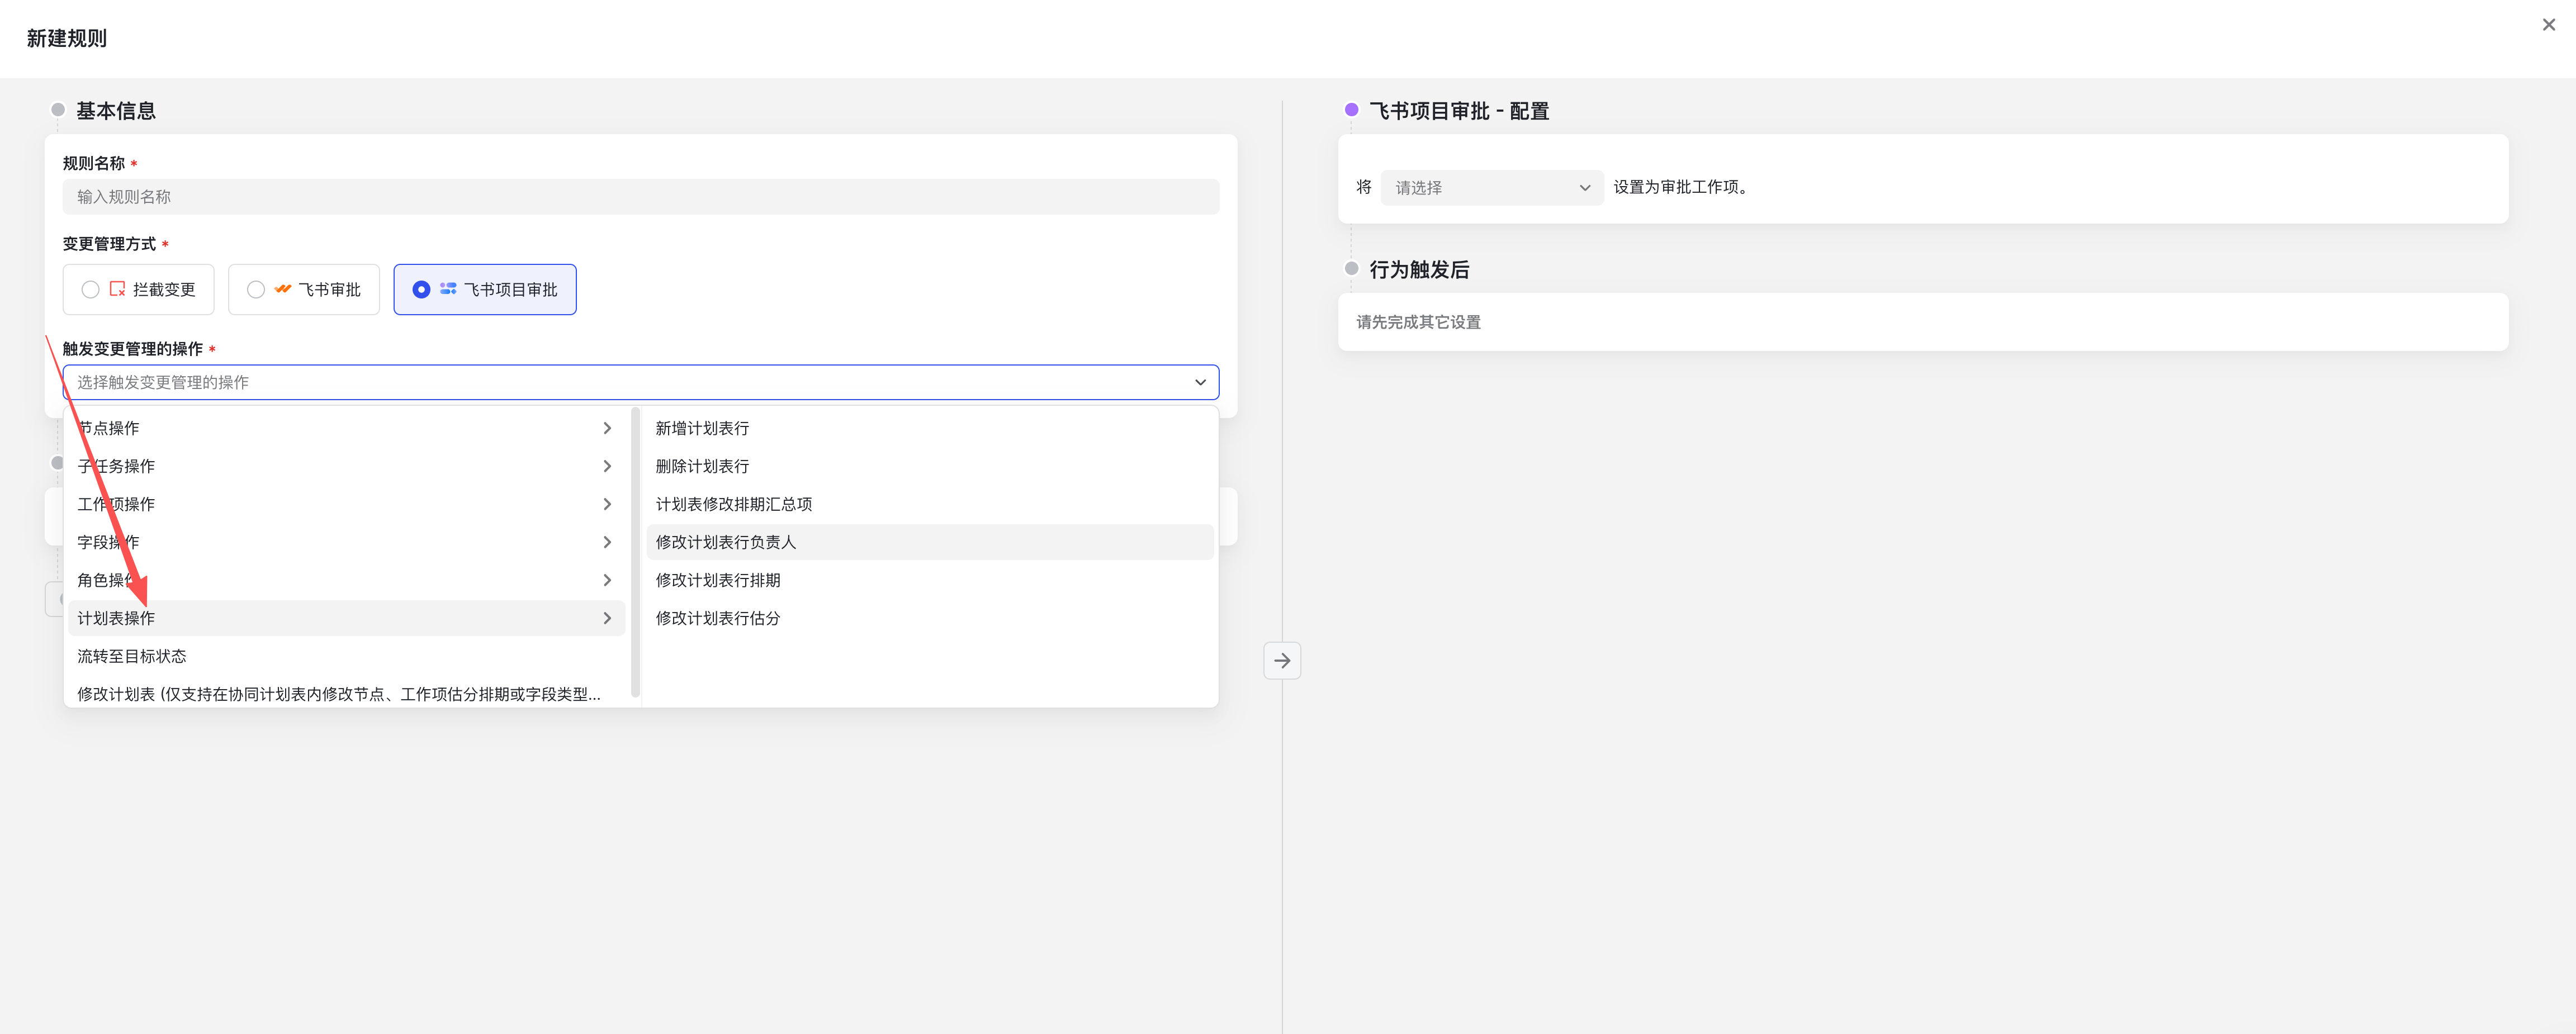Choose 子任务操作 in the menu
Image resolution: width=2576 pixels, height=1034 pixels.
pos(346,466)
